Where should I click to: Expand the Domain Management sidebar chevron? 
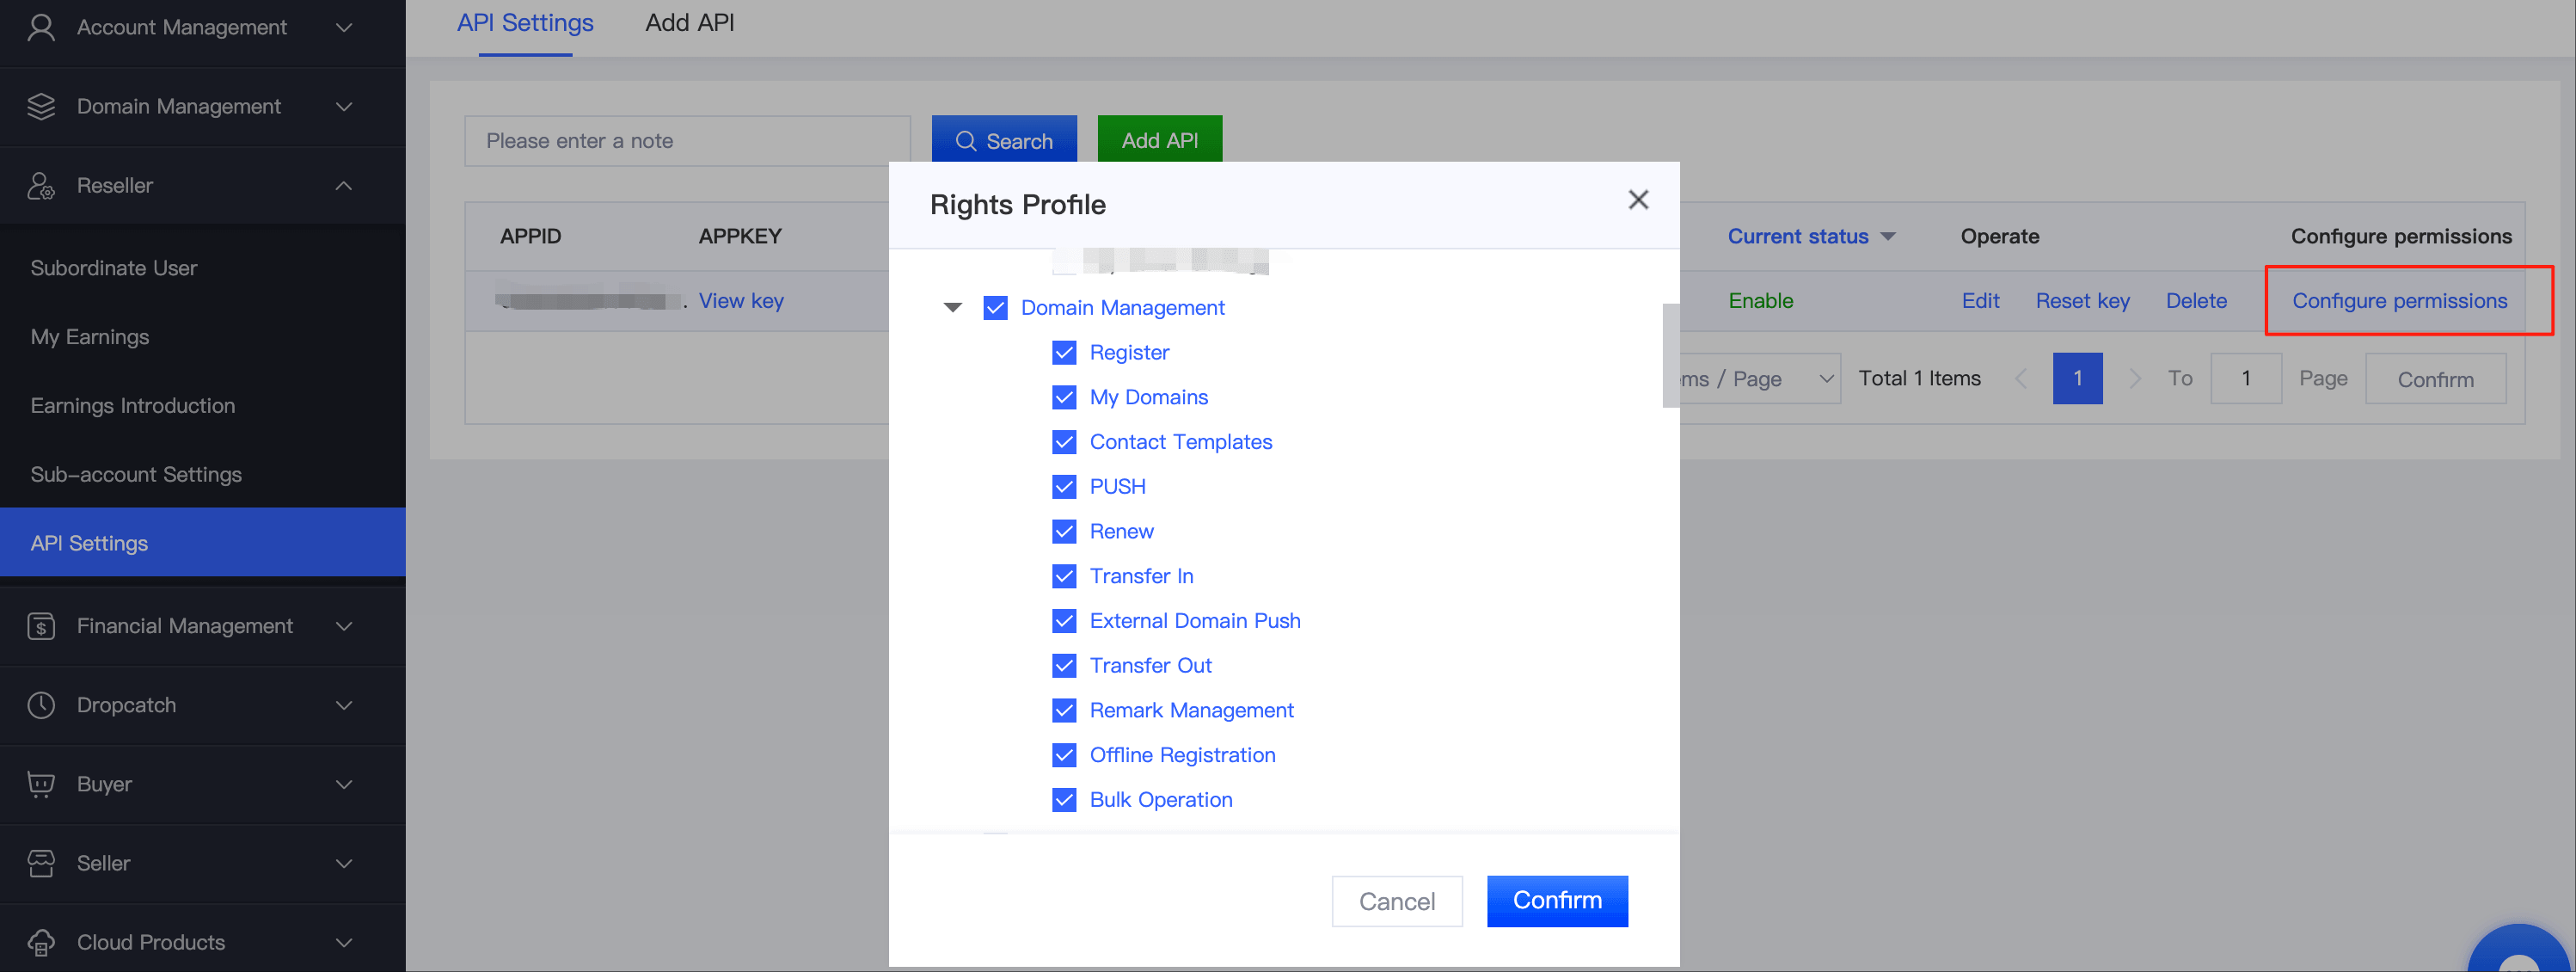tap(344, 106)
